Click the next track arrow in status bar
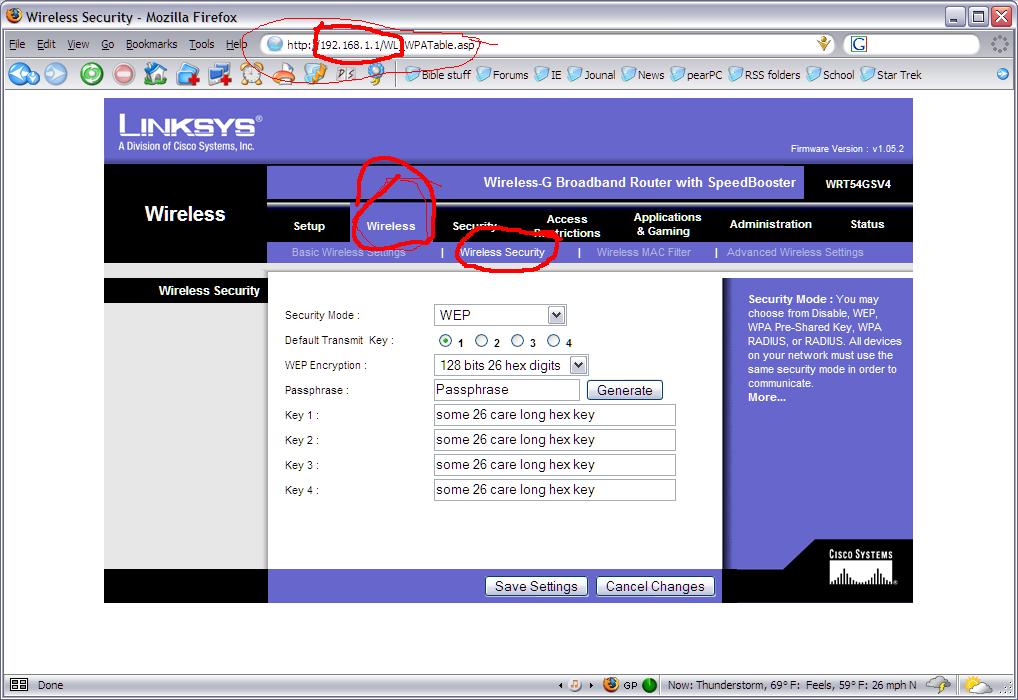Image resolution: width=1018 pixels, height=700 pixels. pos(591,685)
